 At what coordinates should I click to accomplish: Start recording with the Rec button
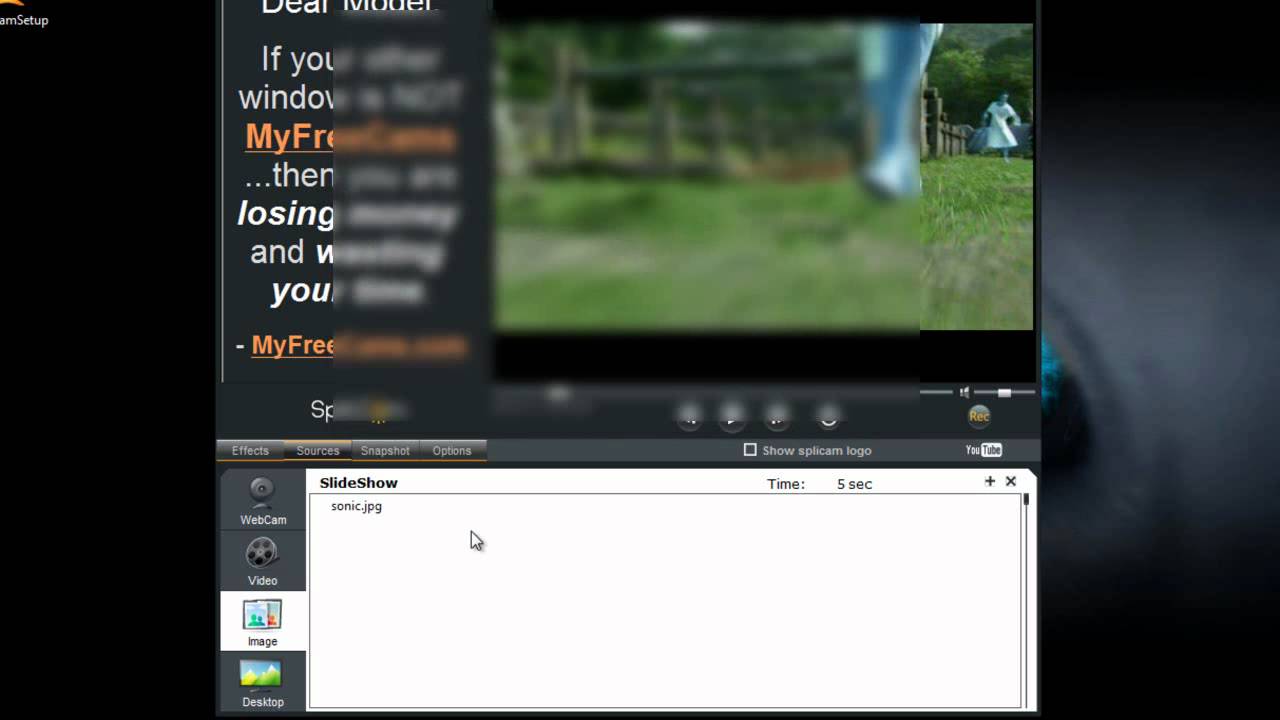(979, 416)
